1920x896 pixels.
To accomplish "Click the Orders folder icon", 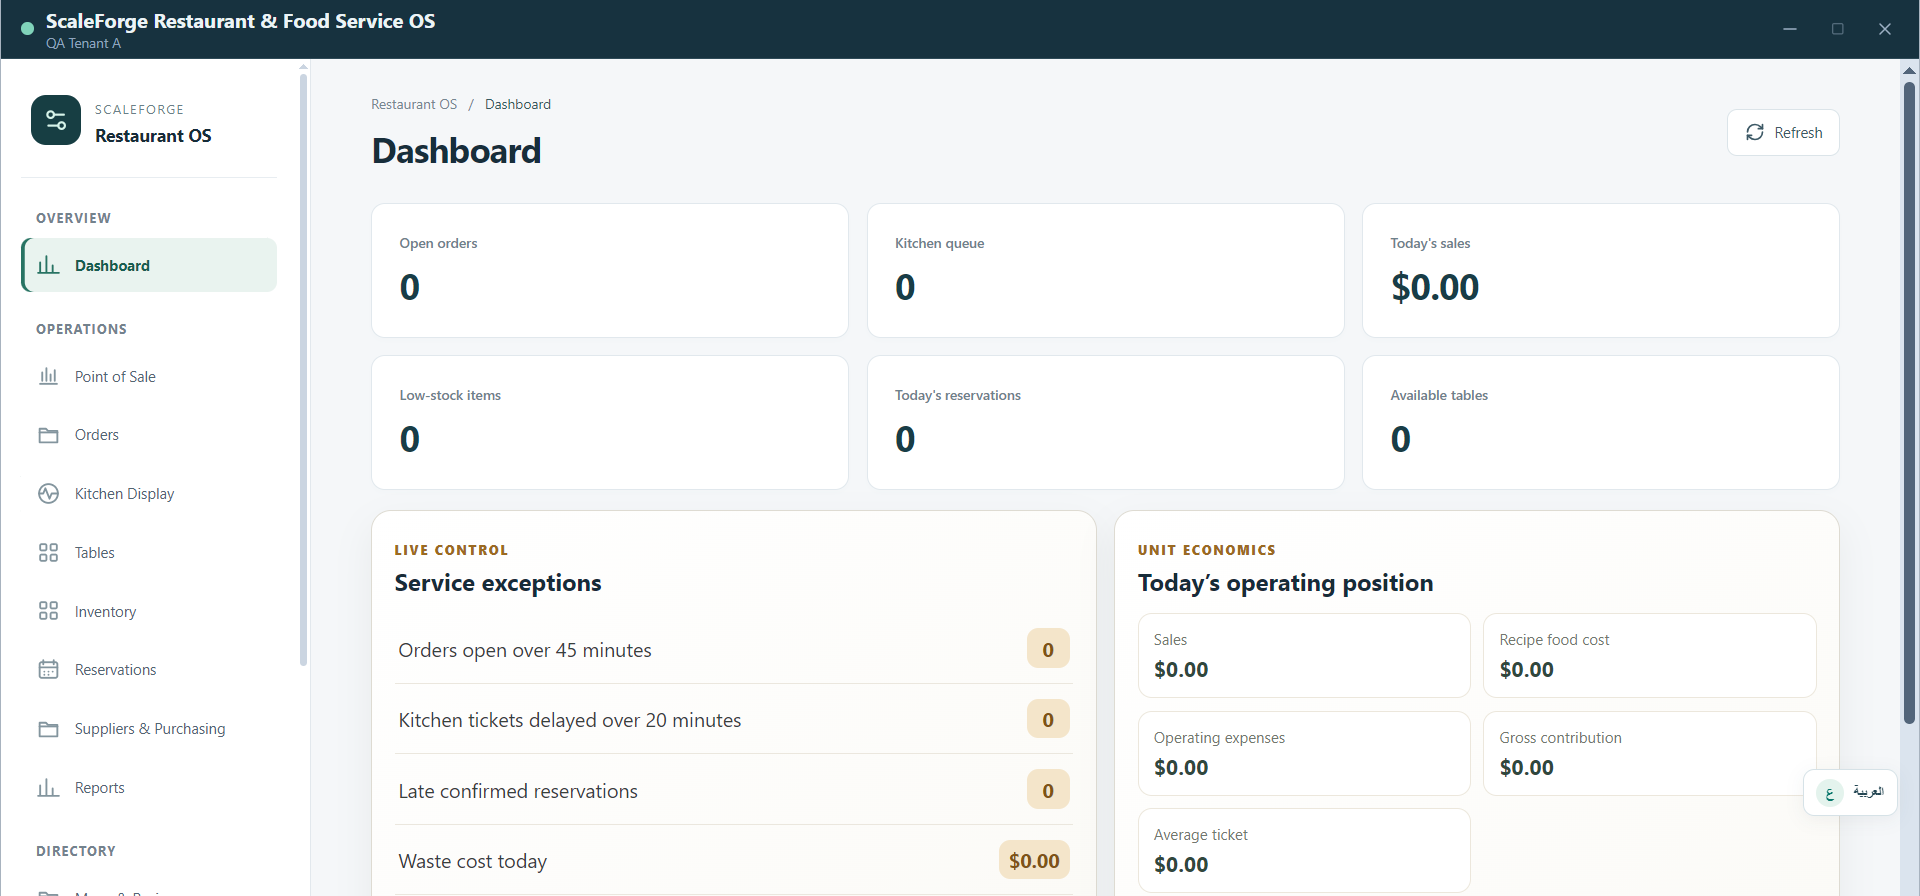I will (x=48, y=435).
